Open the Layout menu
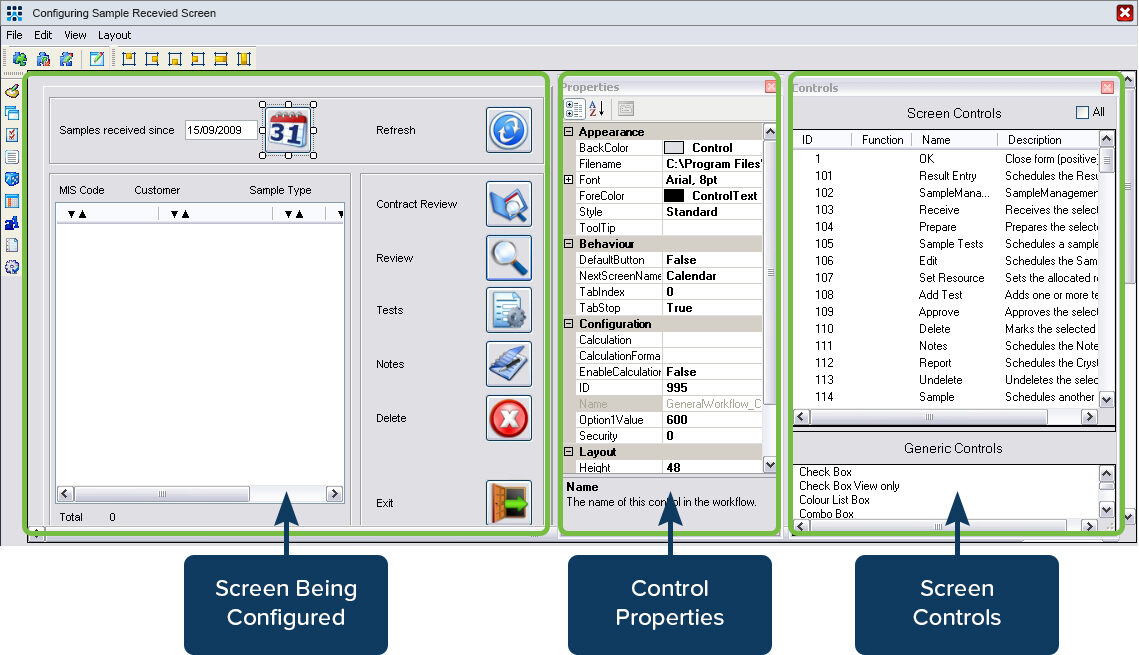This screenshot has width=1139, height=655. tap(113, 34)
